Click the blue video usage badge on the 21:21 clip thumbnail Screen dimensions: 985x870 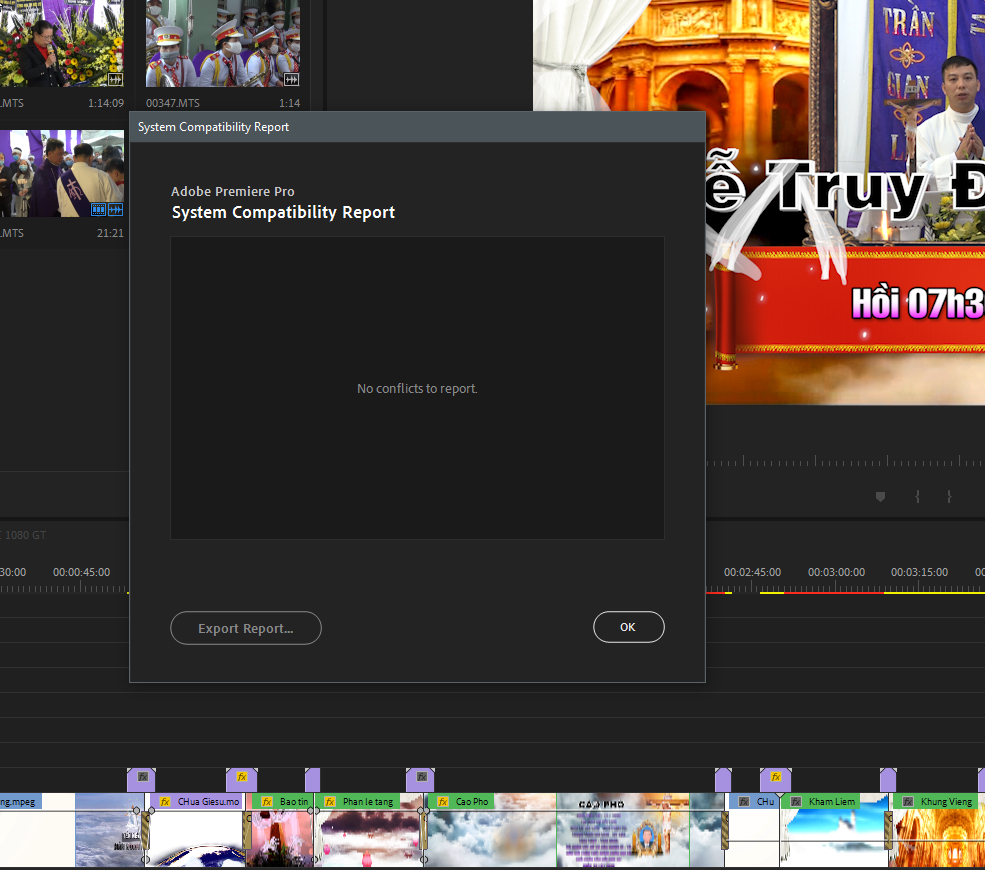point(98,209)
